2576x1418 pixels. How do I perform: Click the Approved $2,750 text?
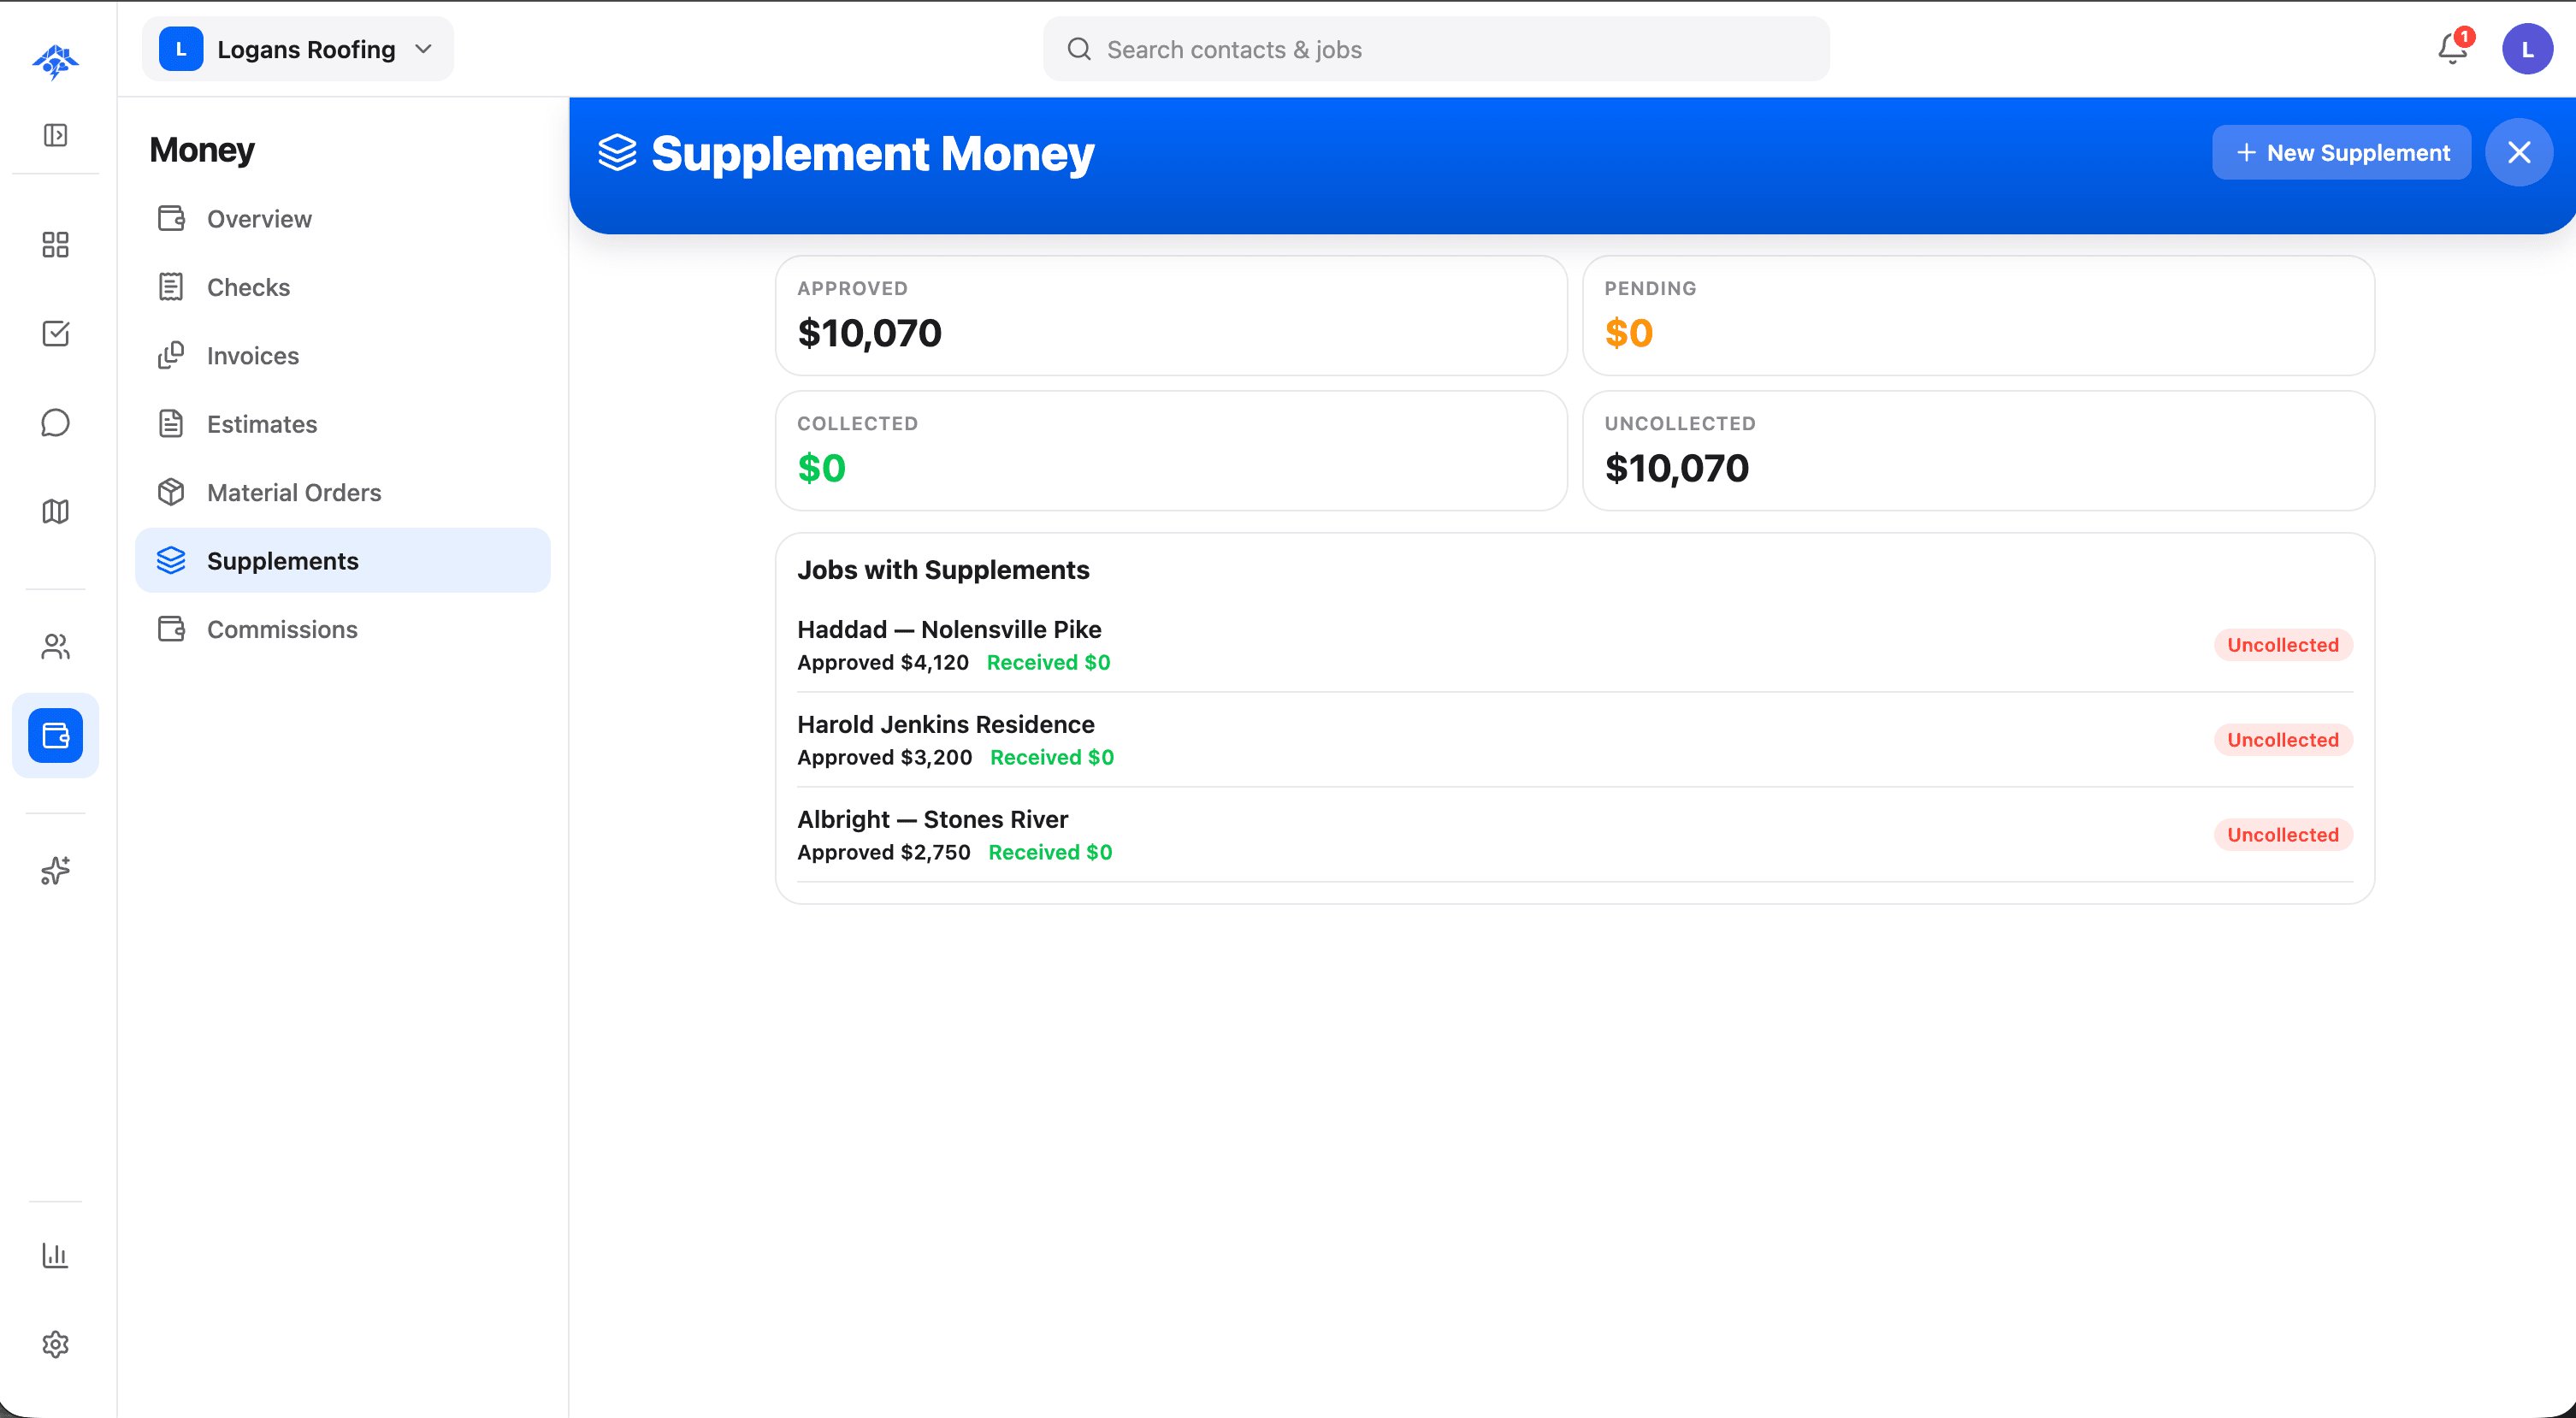pyautogui.click(x=884, y=852)
